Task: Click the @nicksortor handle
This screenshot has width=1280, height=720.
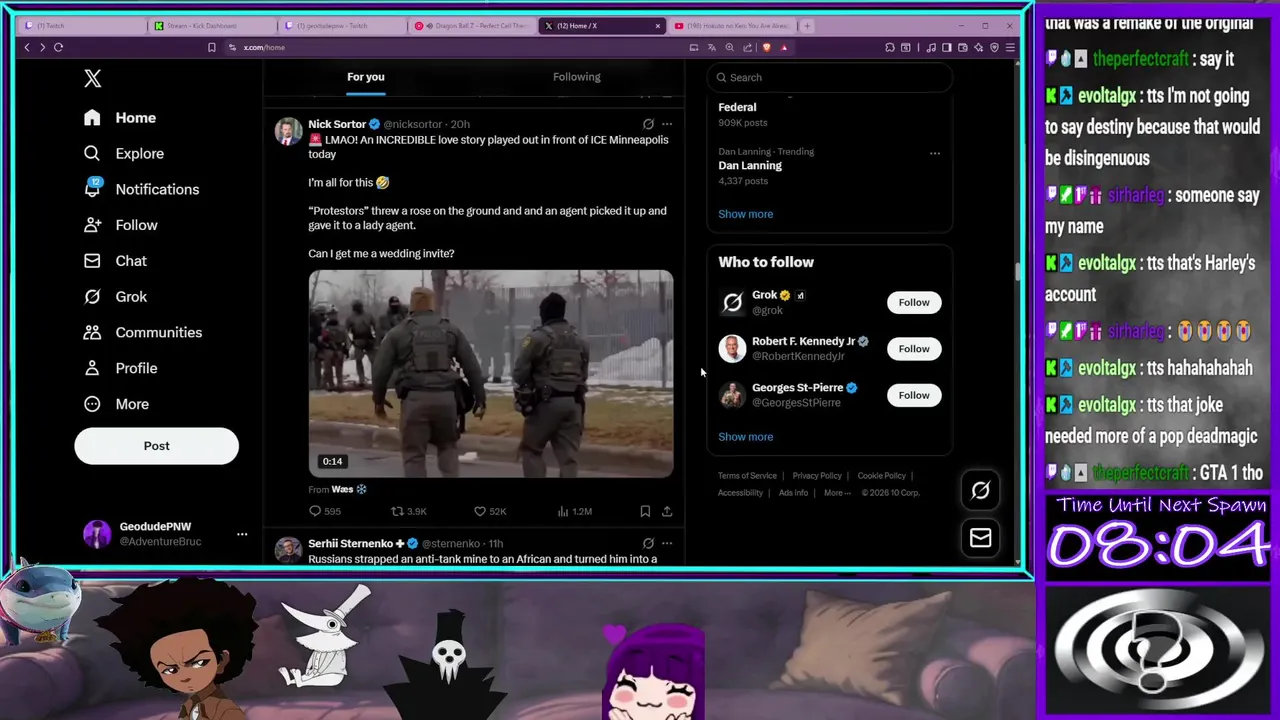Action: [413, 125]
